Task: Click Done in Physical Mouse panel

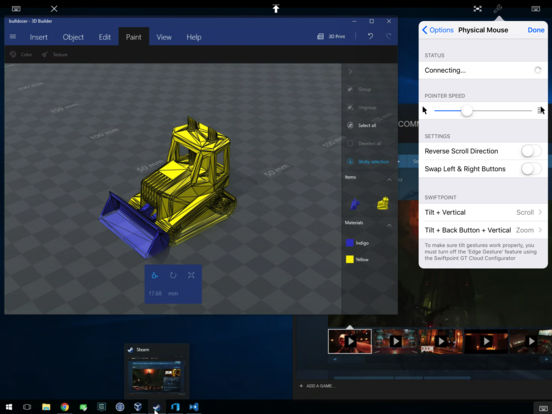Action: pos(536,30)
